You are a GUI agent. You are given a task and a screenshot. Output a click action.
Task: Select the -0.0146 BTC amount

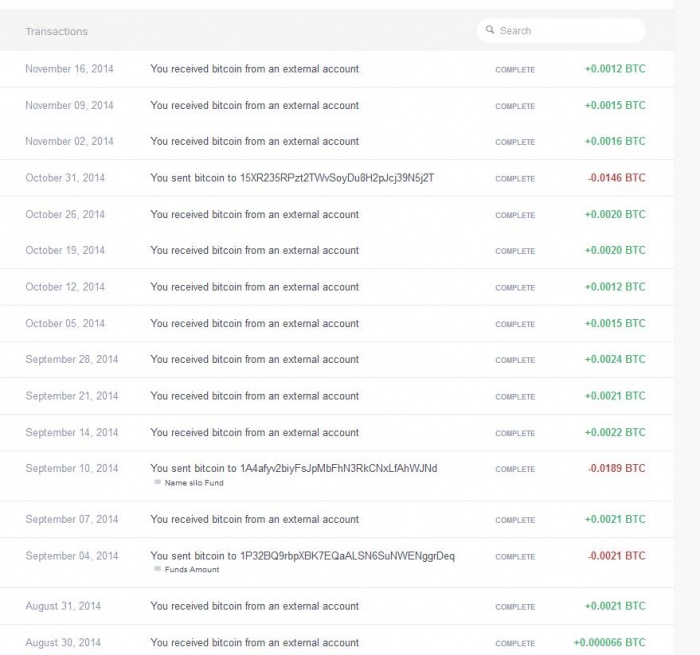(x=616, y=178)
